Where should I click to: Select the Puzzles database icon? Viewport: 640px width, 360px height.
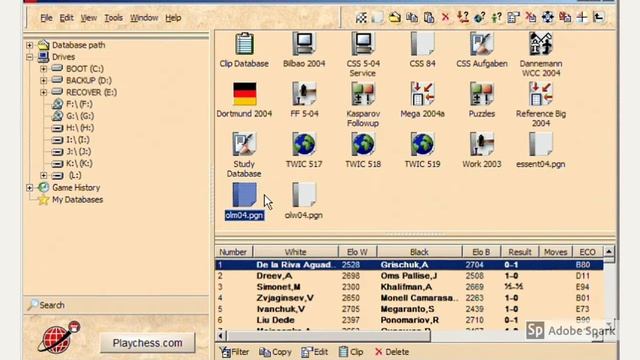482,94
